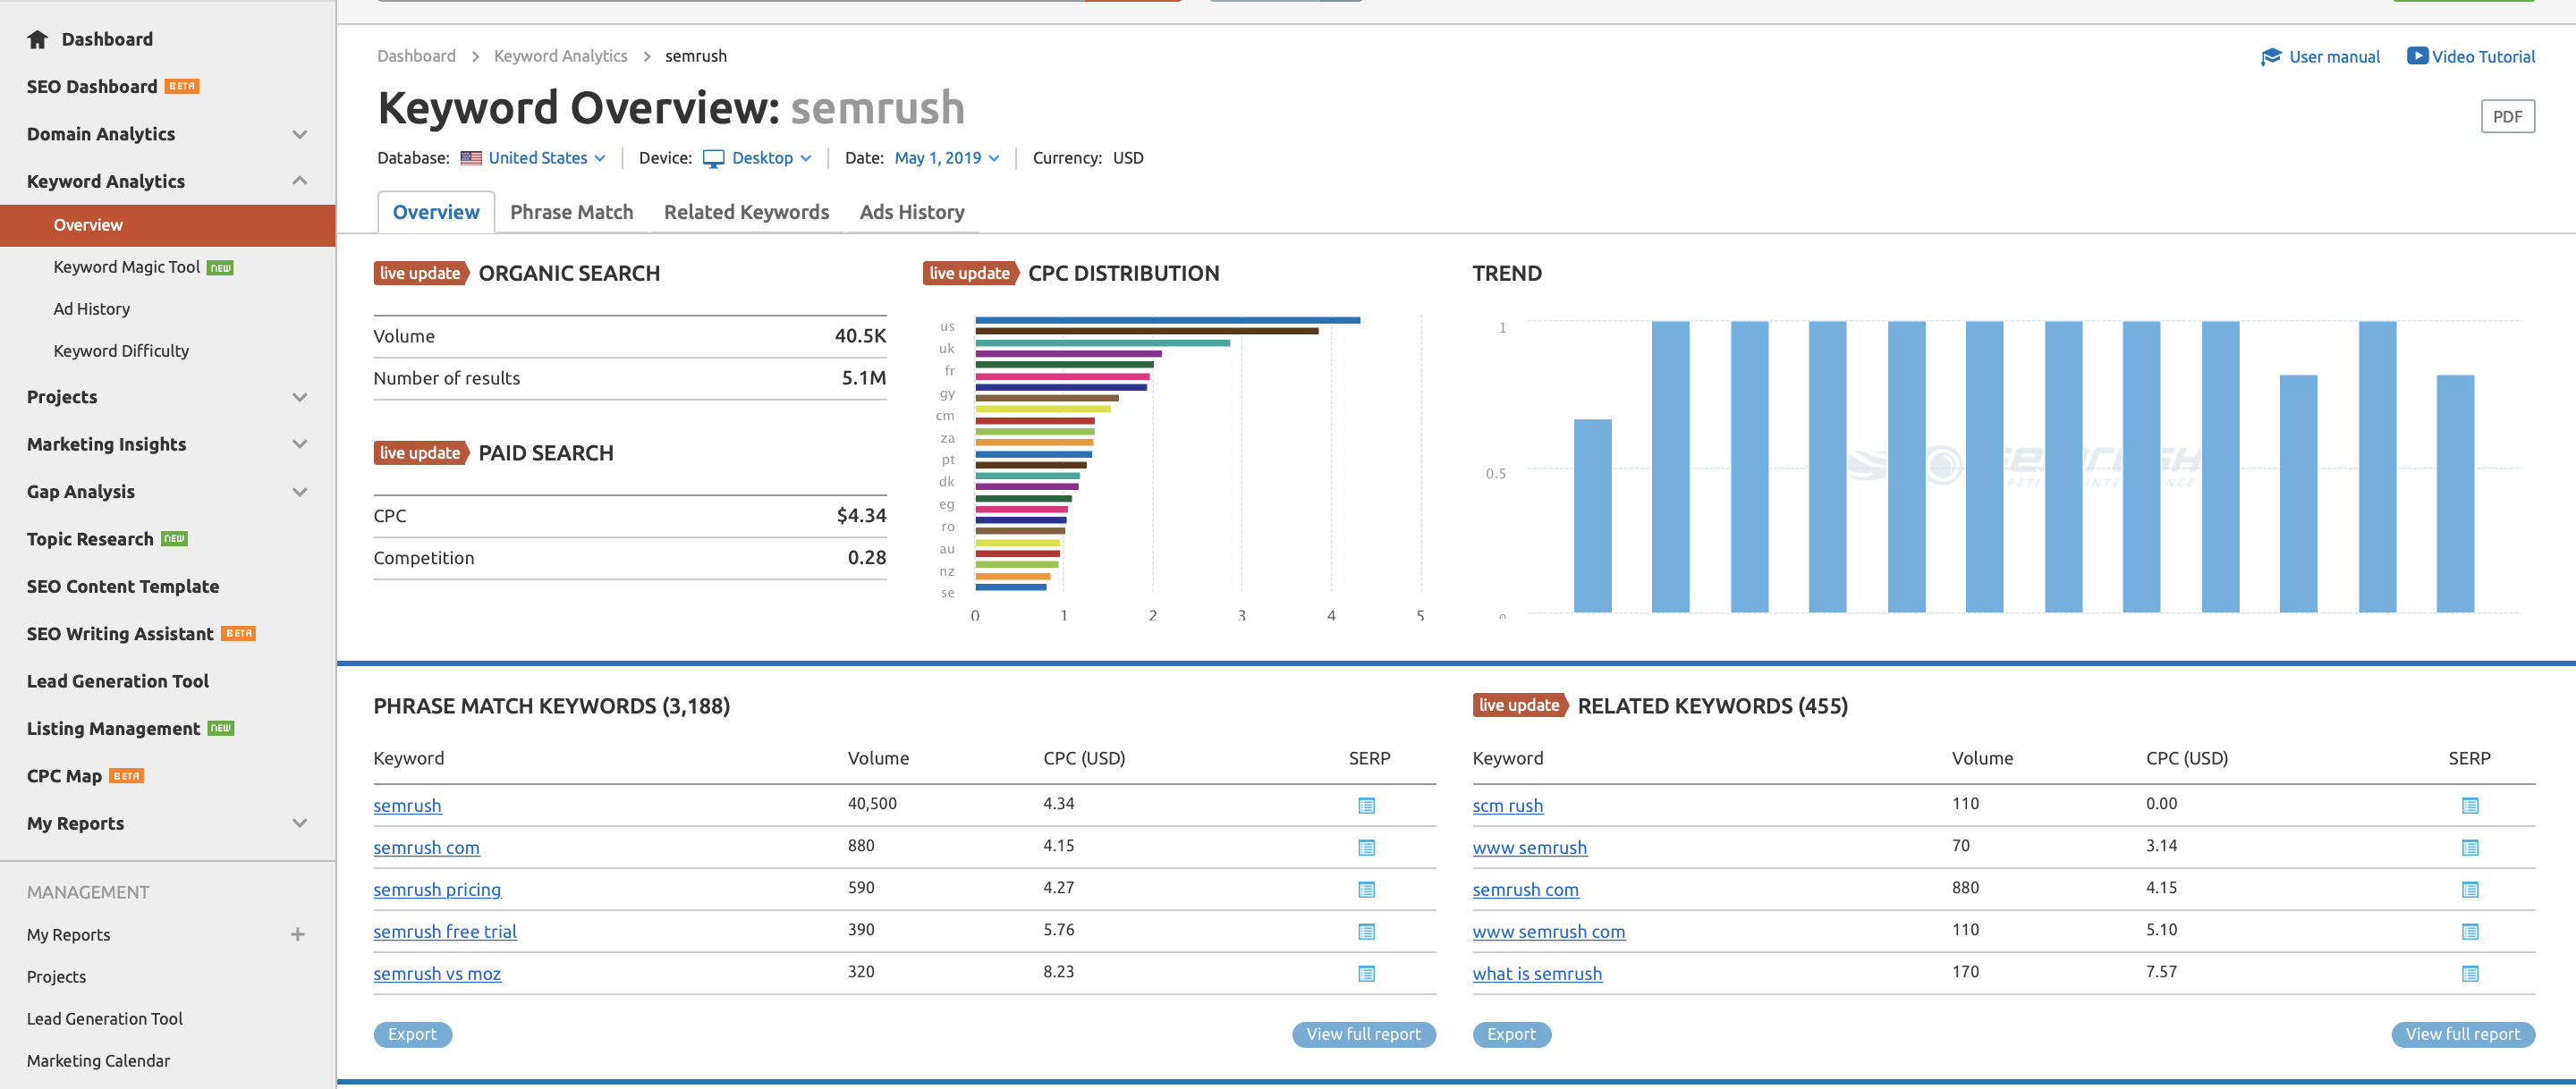Click the us bar in CPC distribution
The image size is (2576, 1089).
point(1167,320)
